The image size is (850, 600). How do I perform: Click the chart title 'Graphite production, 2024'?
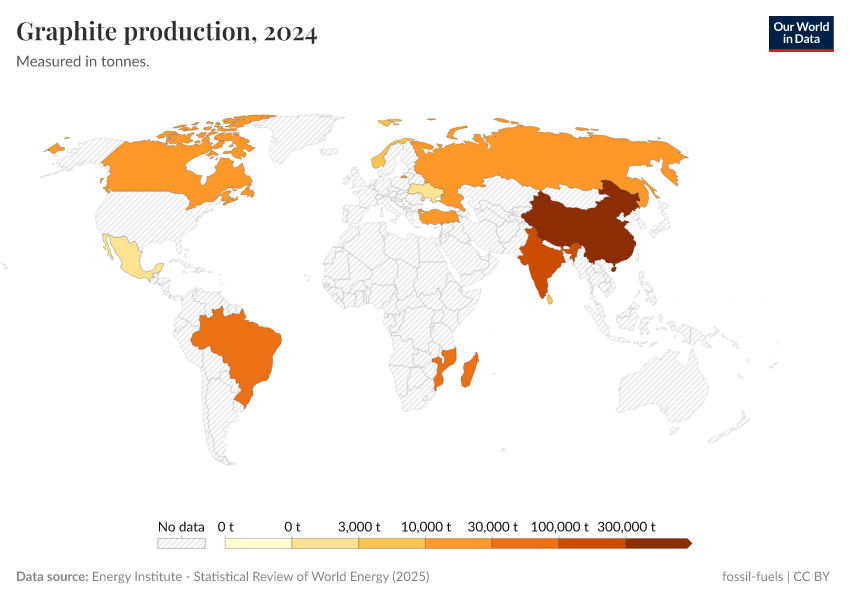167,31
